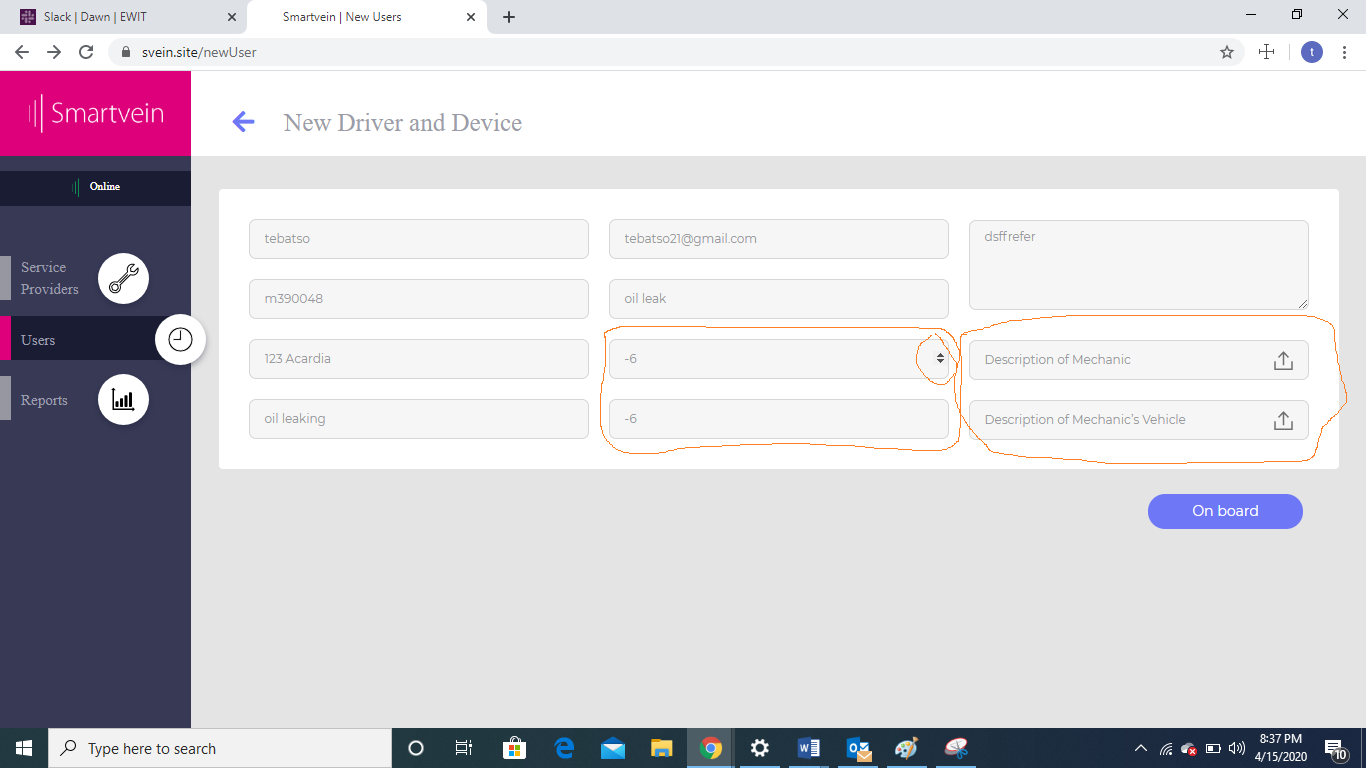Click the spinner arrows on the -6 field
Viewport: 1366px width, 768px height.
940,358
